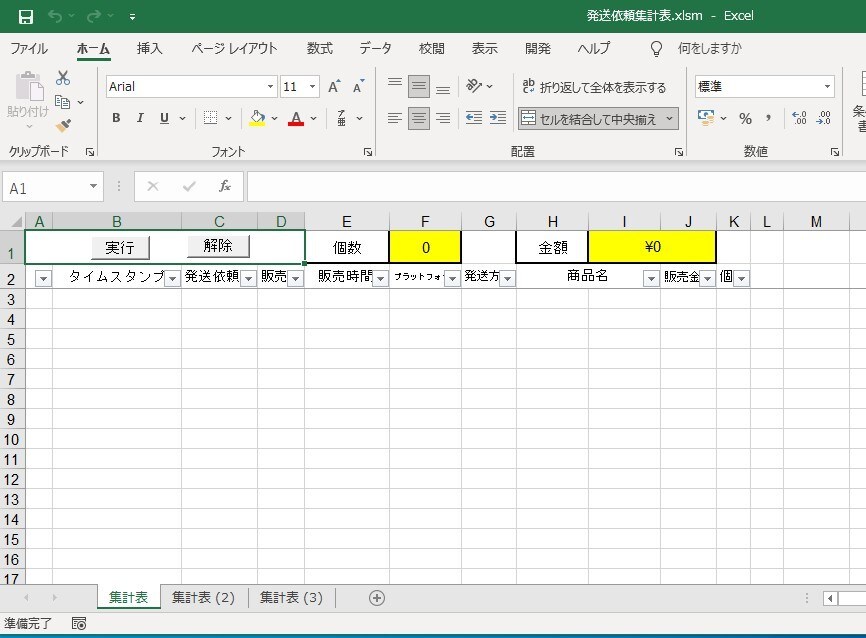Click the 実行 button in sheet

click(120, 247)
